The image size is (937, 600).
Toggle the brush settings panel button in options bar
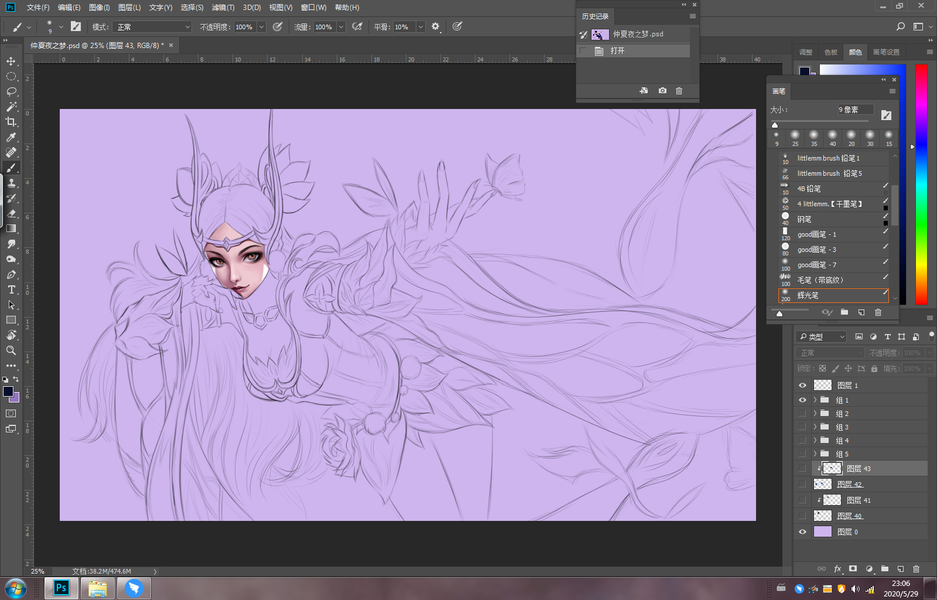tap(76, 26)
